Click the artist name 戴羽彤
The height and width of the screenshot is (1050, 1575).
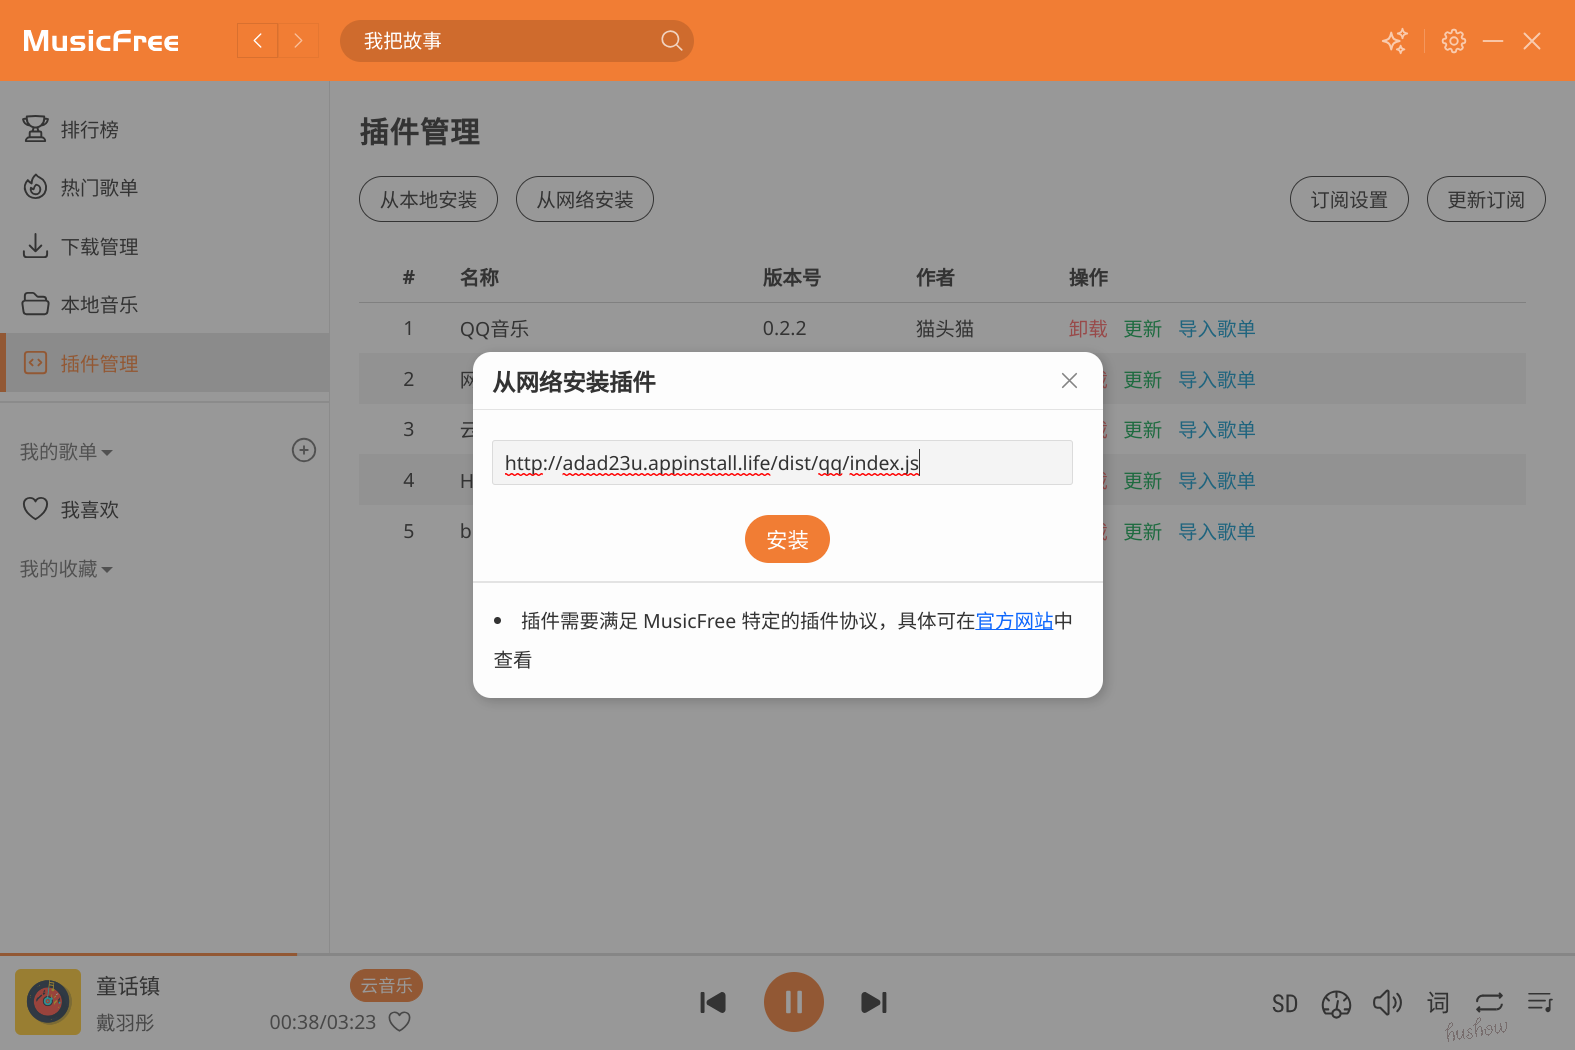coord(125,1023)
